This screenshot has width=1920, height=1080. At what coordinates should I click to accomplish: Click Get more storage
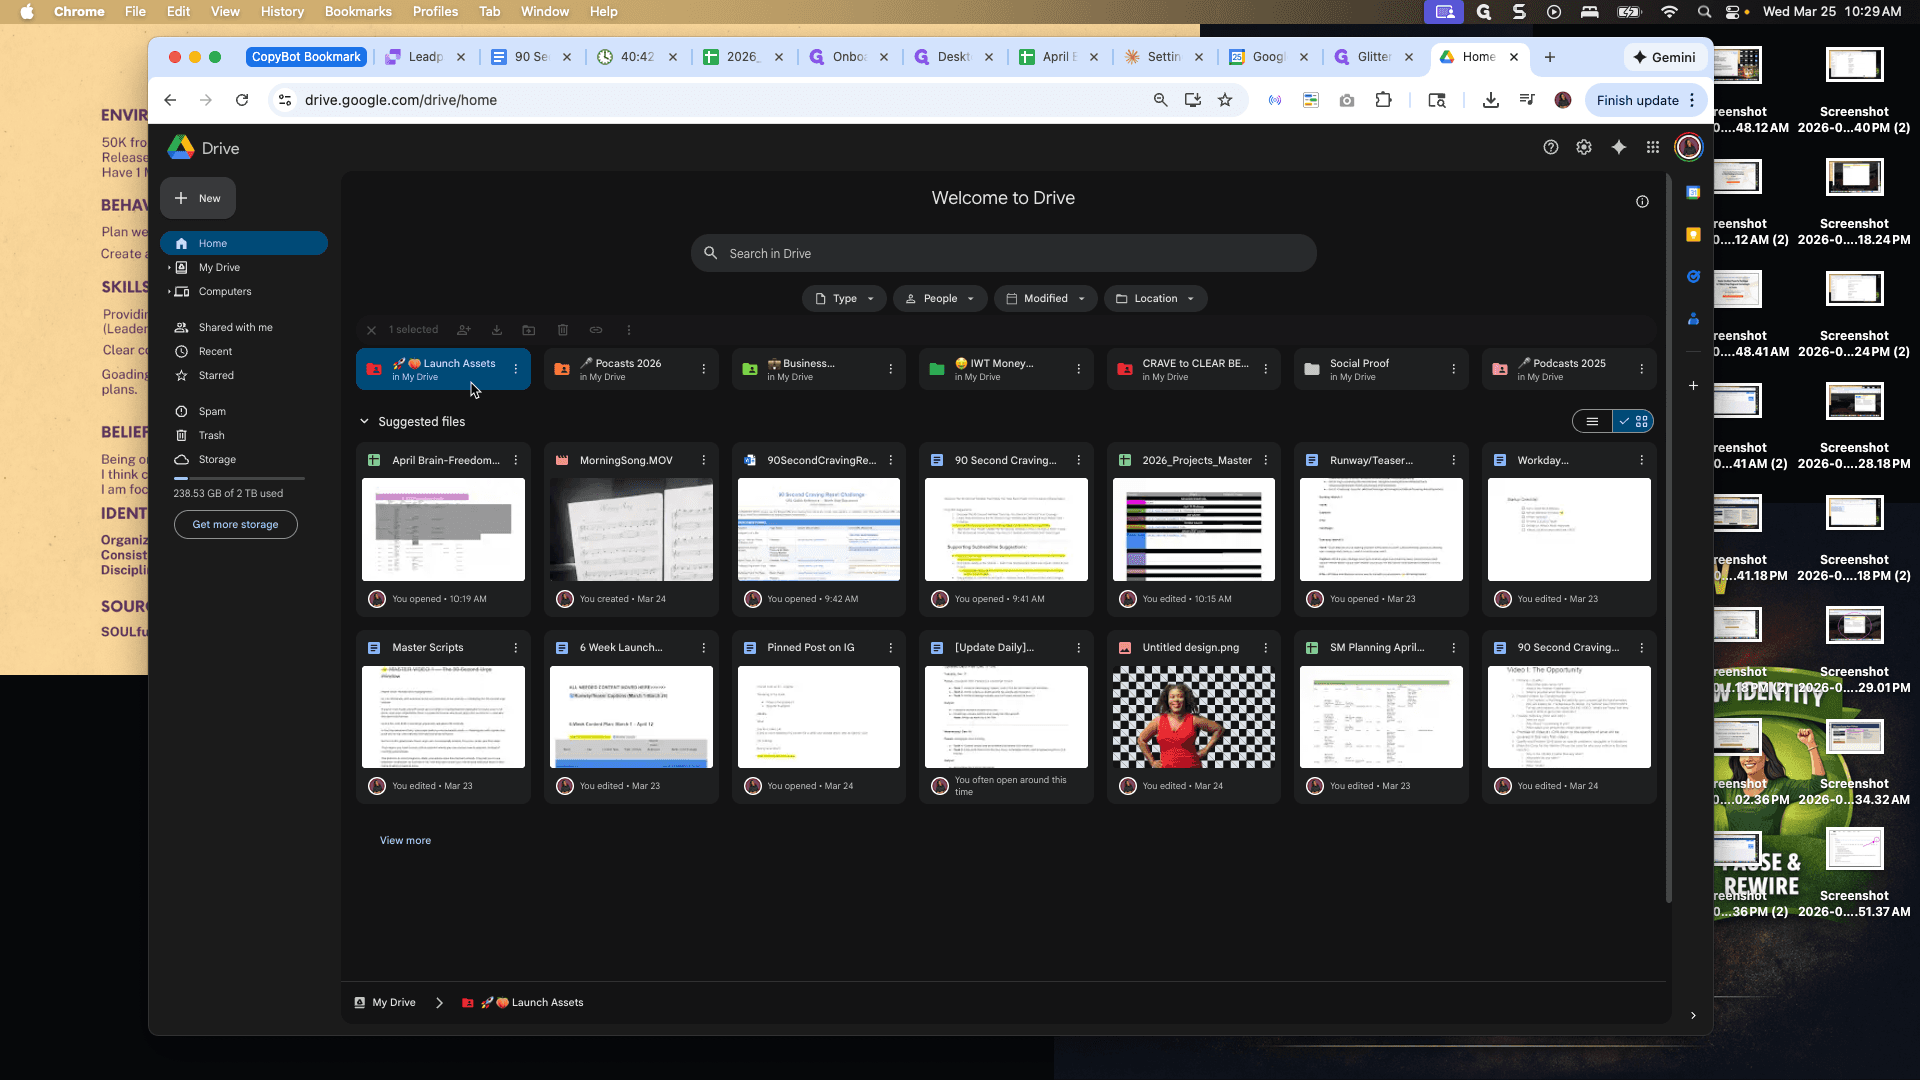[x=235, y=525]
